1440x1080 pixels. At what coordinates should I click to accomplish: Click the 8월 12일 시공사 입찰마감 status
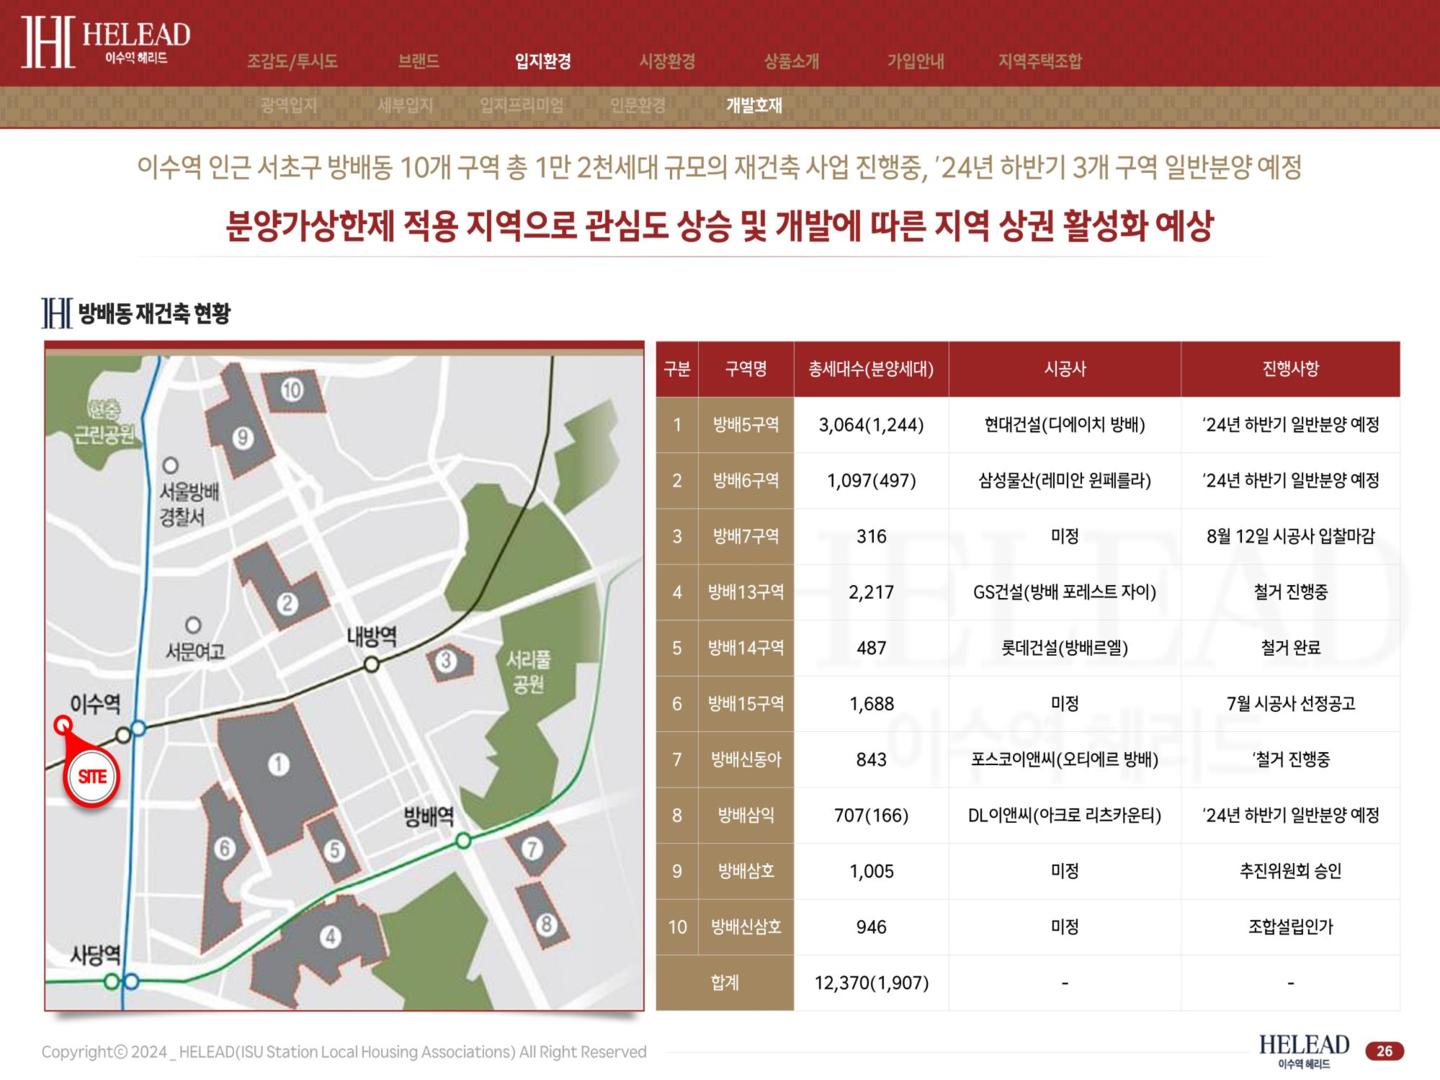[x=1291, y=537]
